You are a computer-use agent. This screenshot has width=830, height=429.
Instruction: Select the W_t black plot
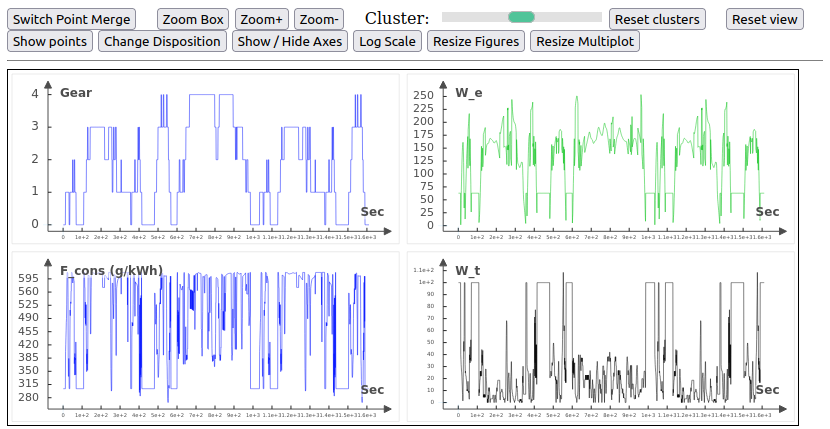pyautogui.click(x=601, y=336)
